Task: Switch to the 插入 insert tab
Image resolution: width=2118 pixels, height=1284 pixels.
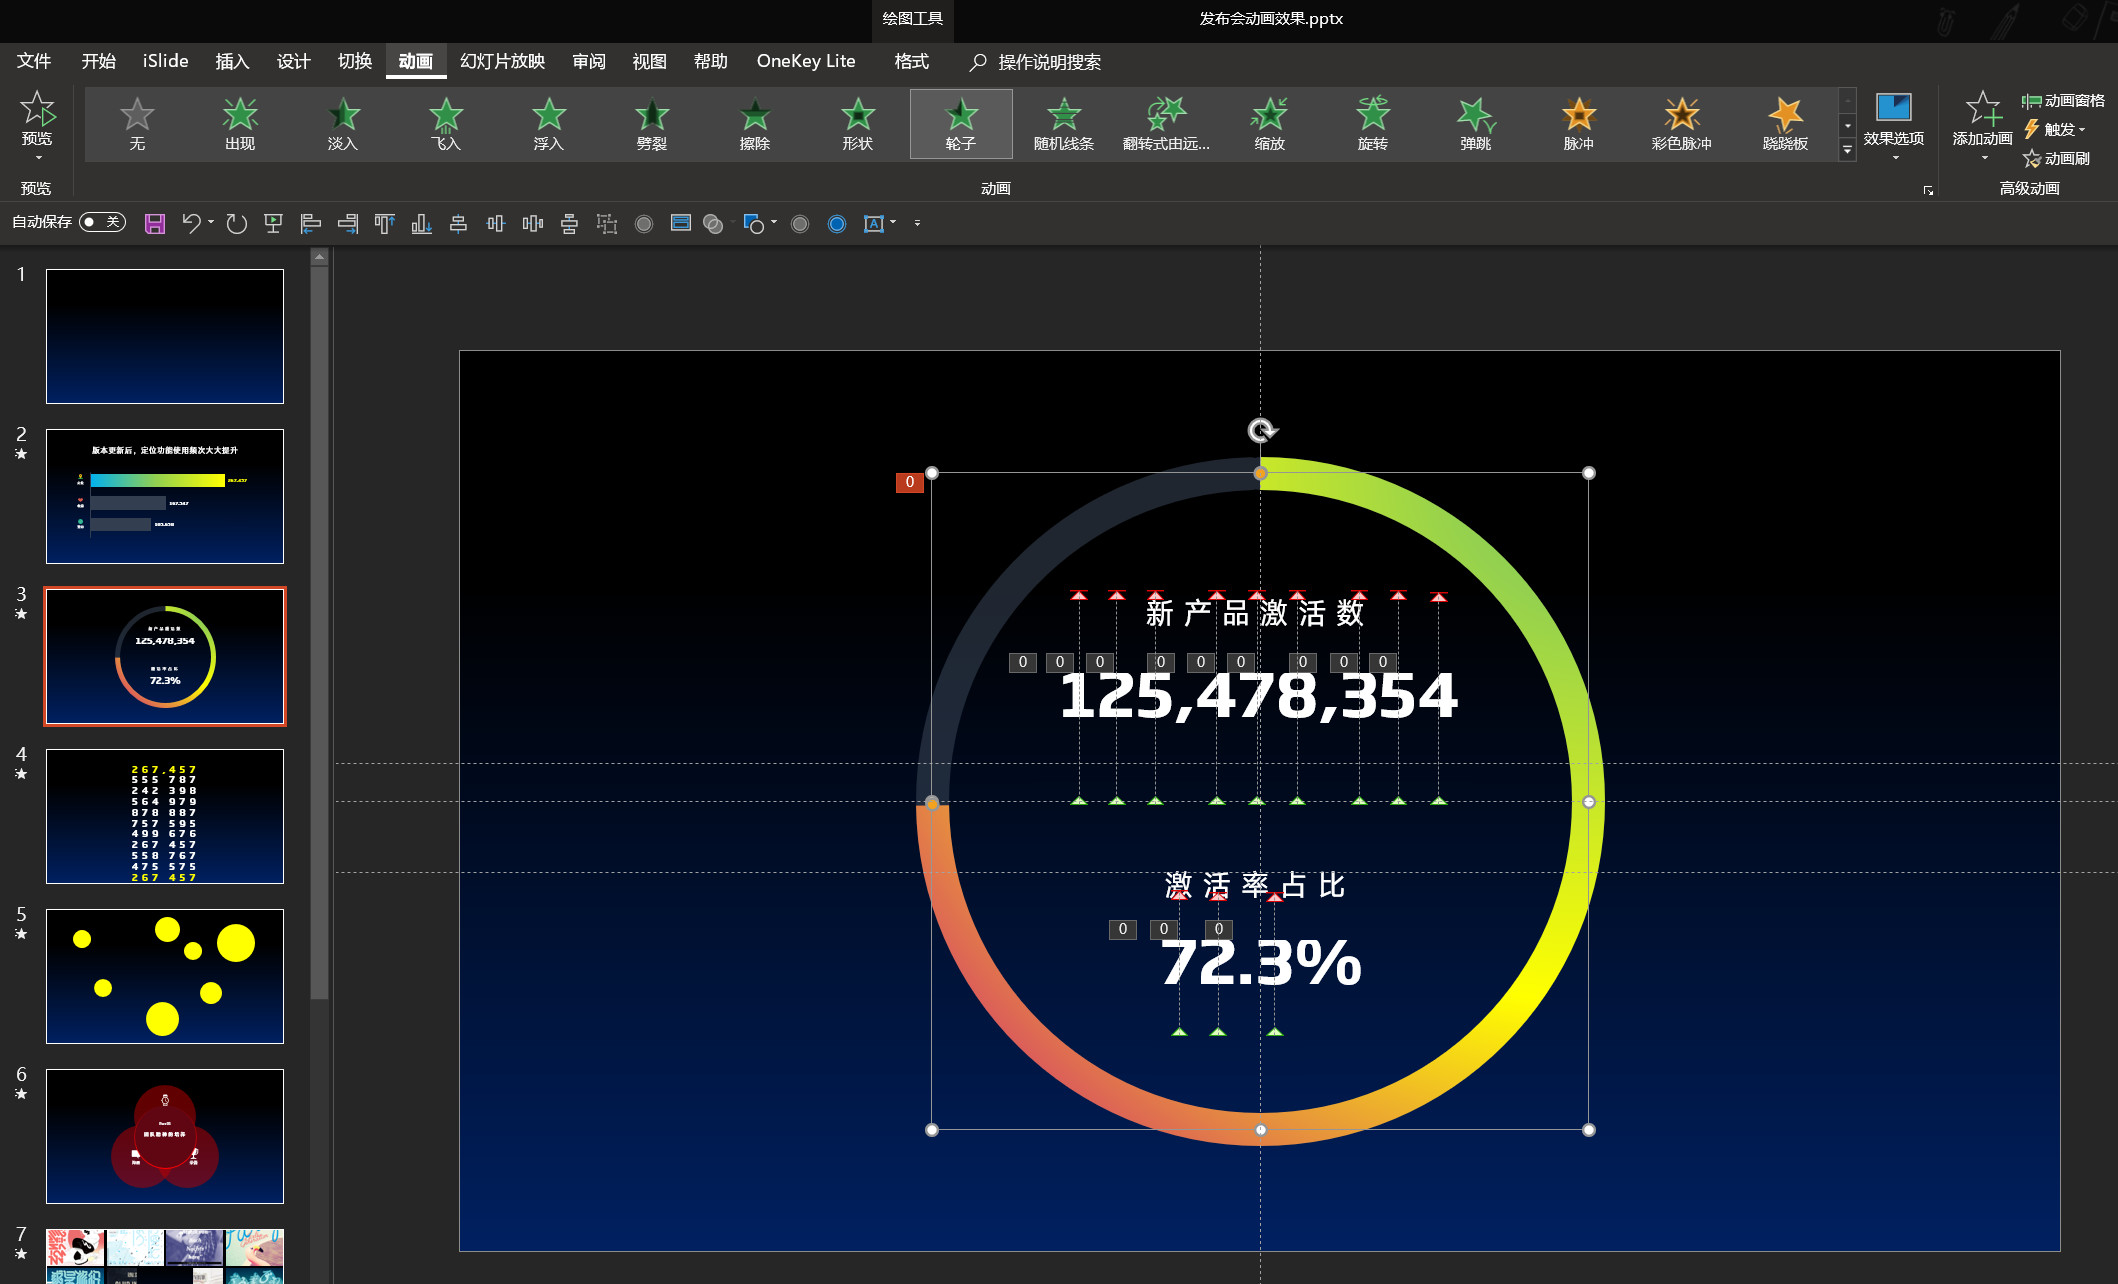Action: 232,61
